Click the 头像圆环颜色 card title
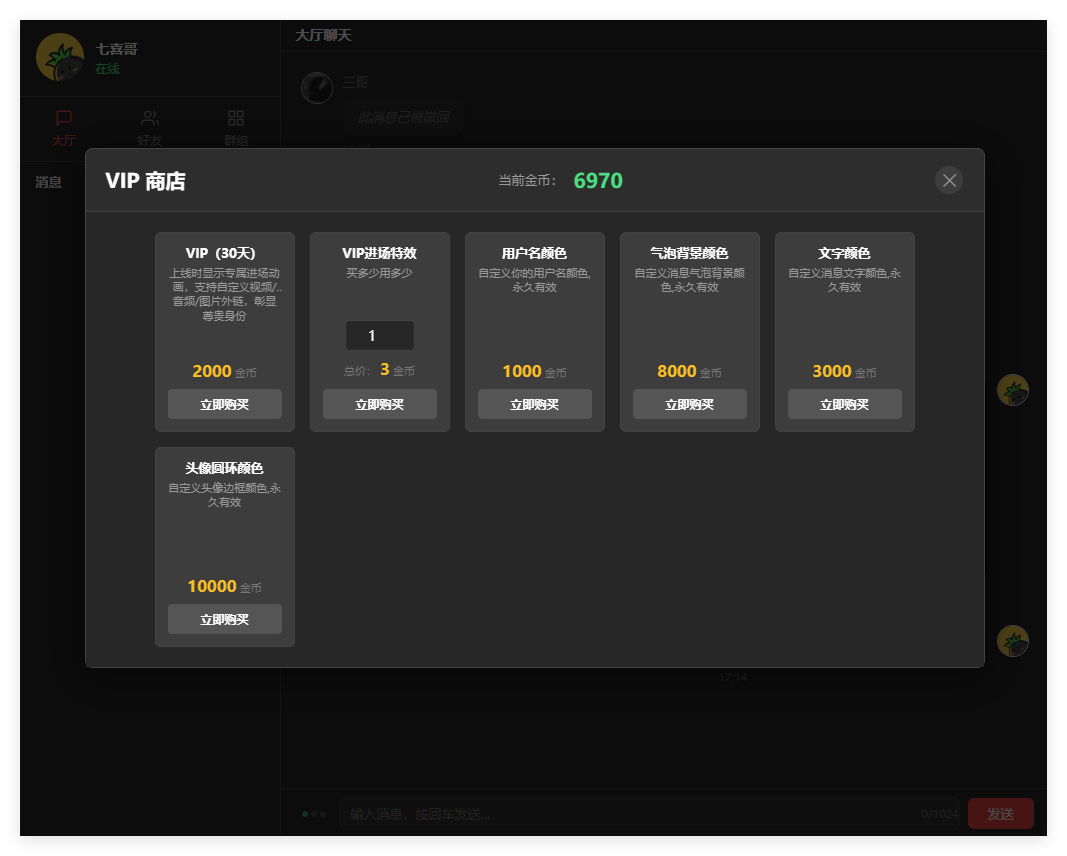This screenshot has height=856, width=1067. click(x=224, y=468)
